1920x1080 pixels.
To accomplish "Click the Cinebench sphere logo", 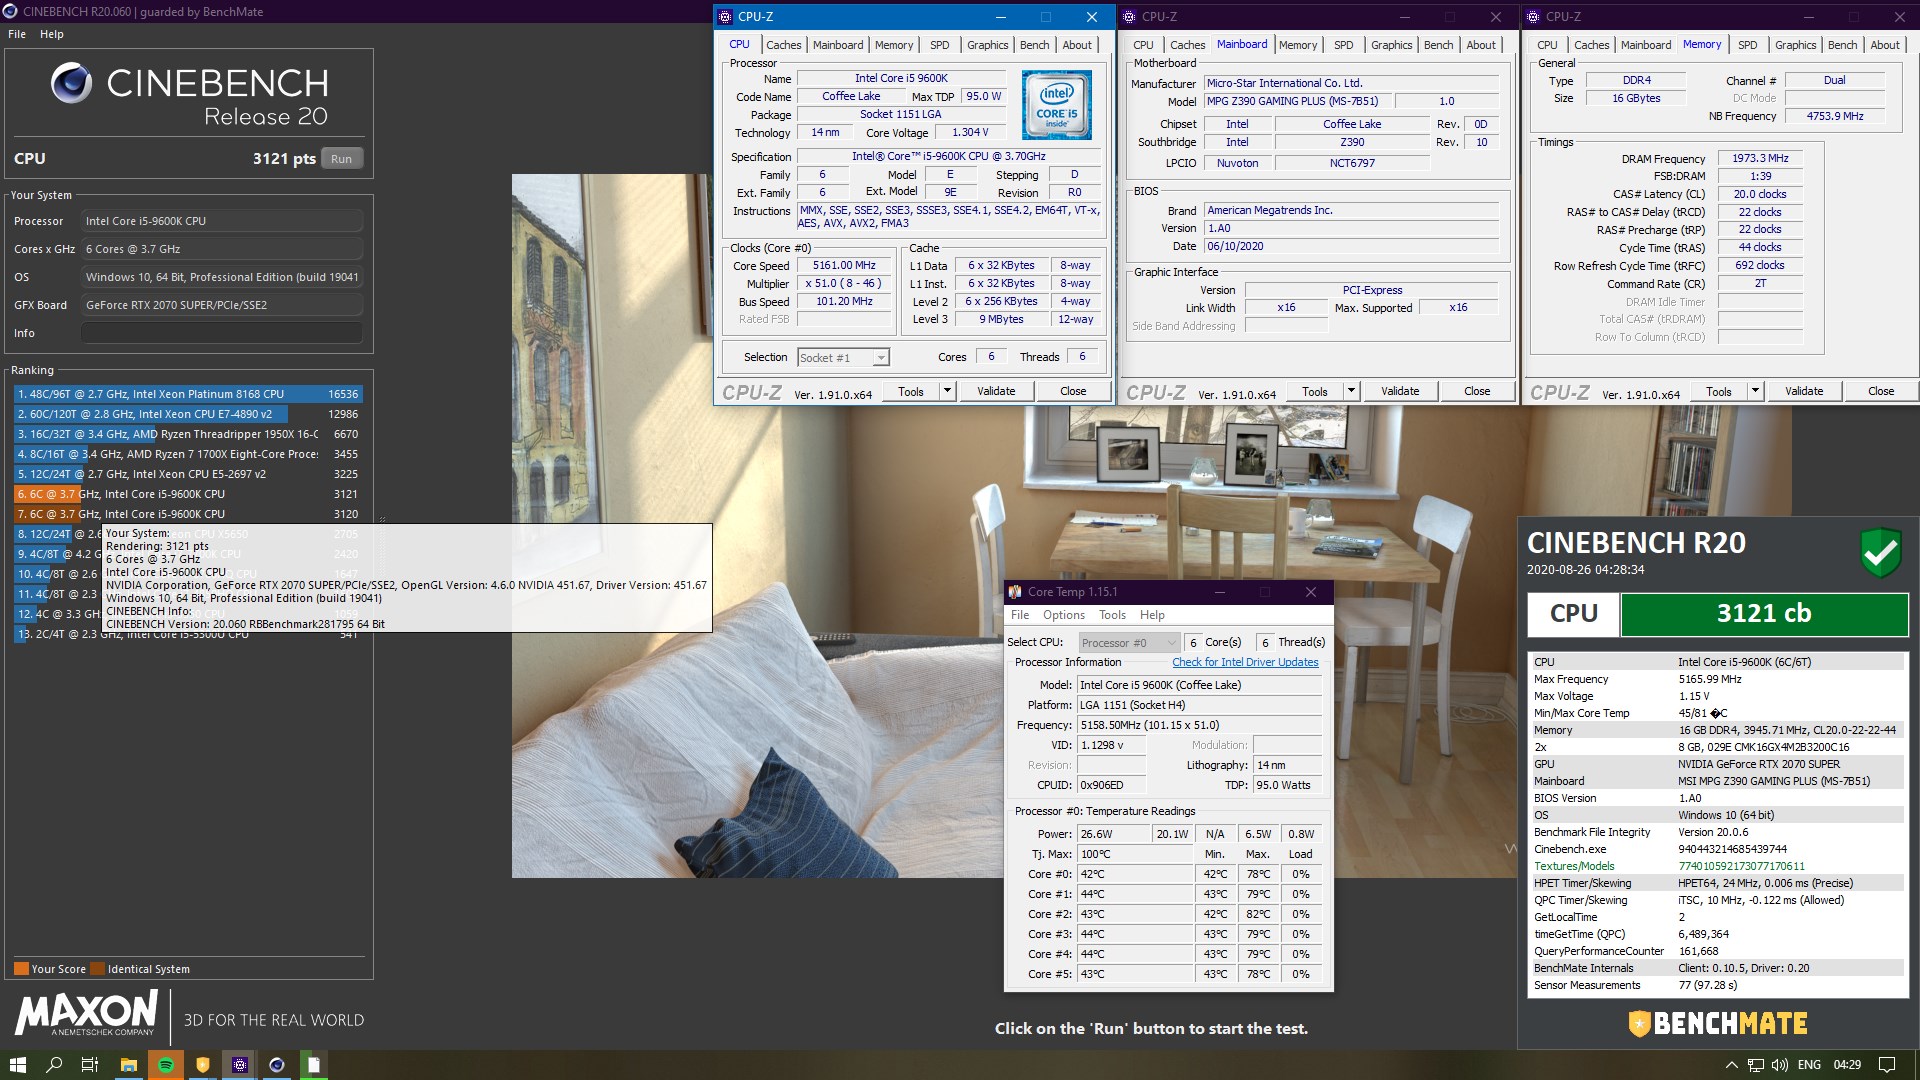I will [x=71, y=83].
